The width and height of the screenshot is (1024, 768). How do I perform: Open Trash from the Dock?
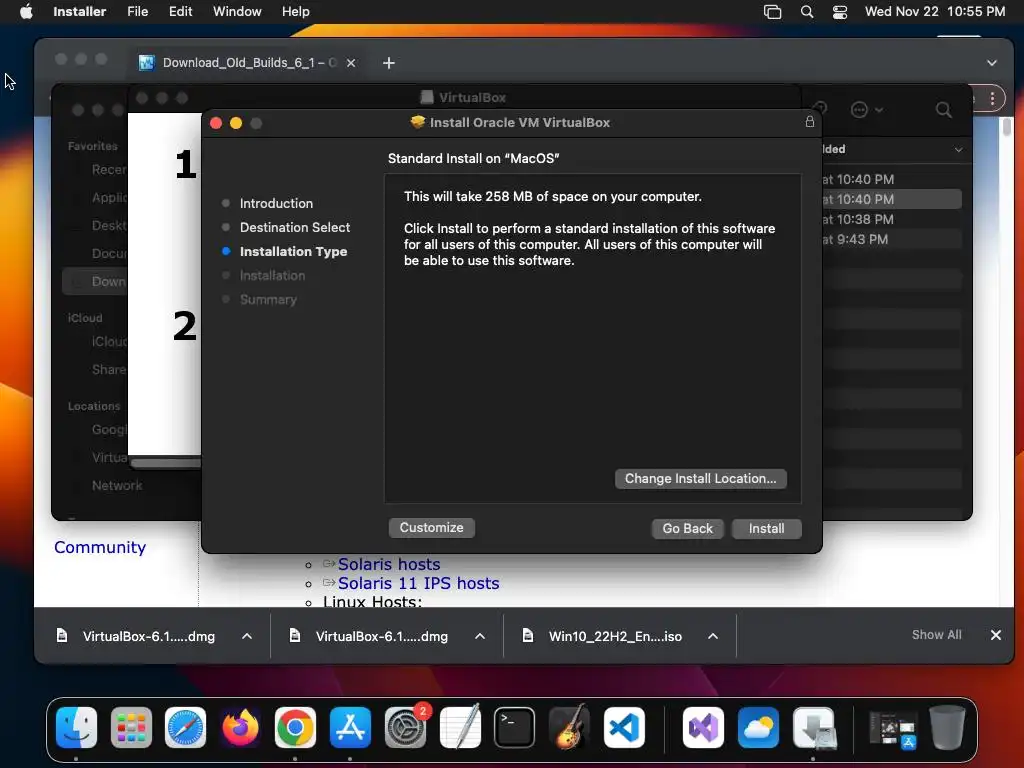(x=948, y=727)
